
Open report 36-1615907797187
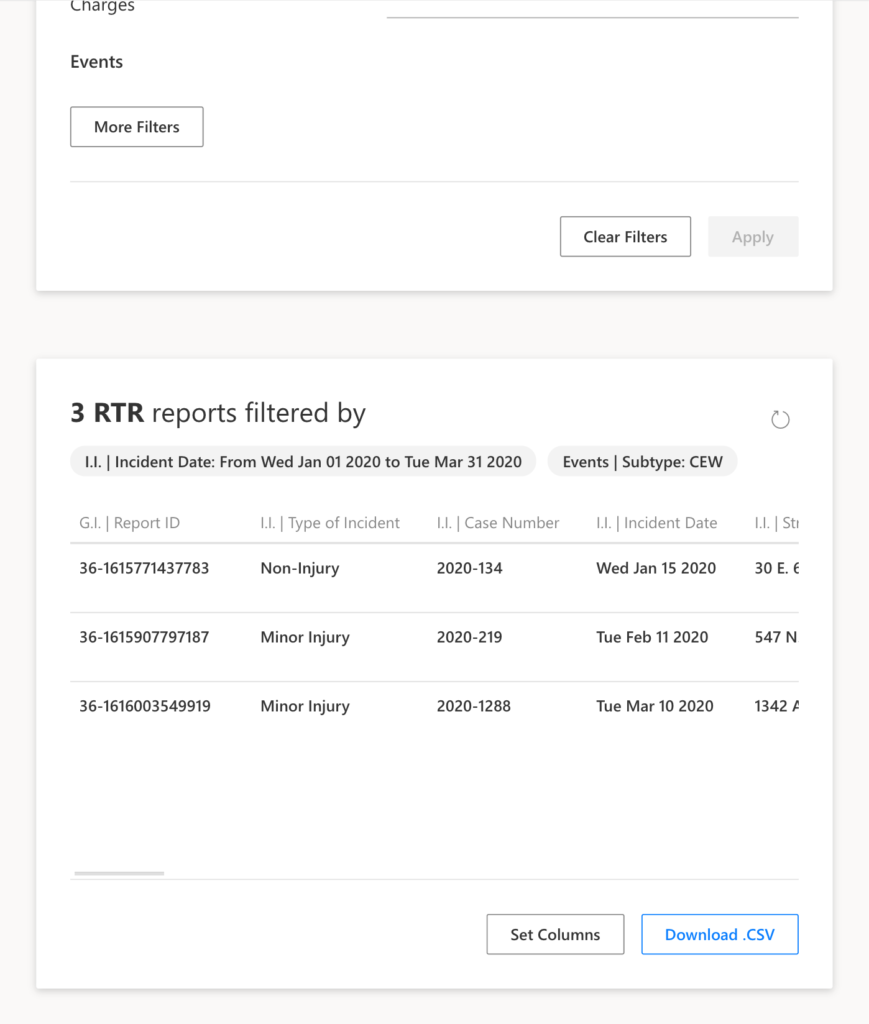[144, 637]
